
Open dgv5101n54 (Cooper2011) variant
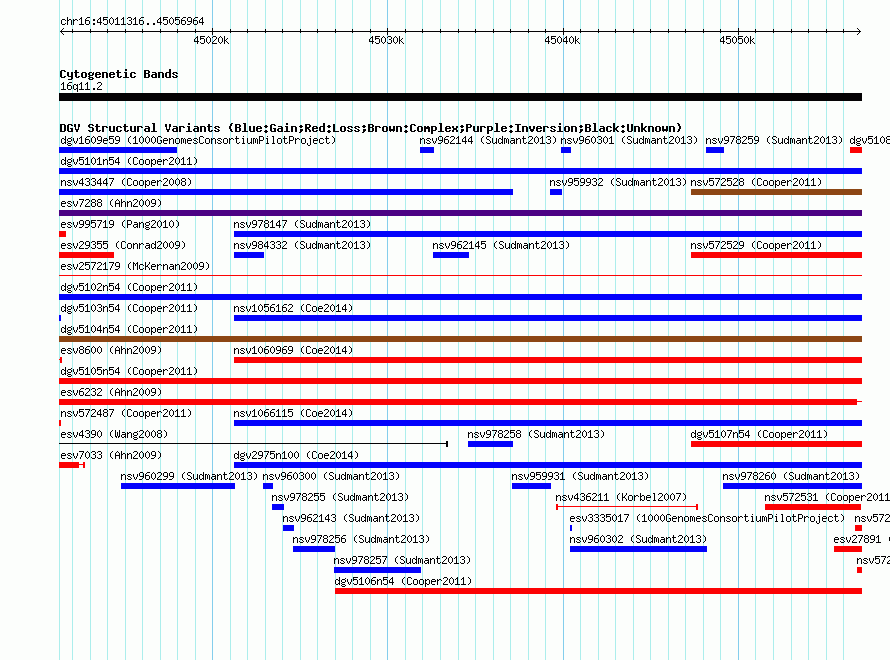129,161
